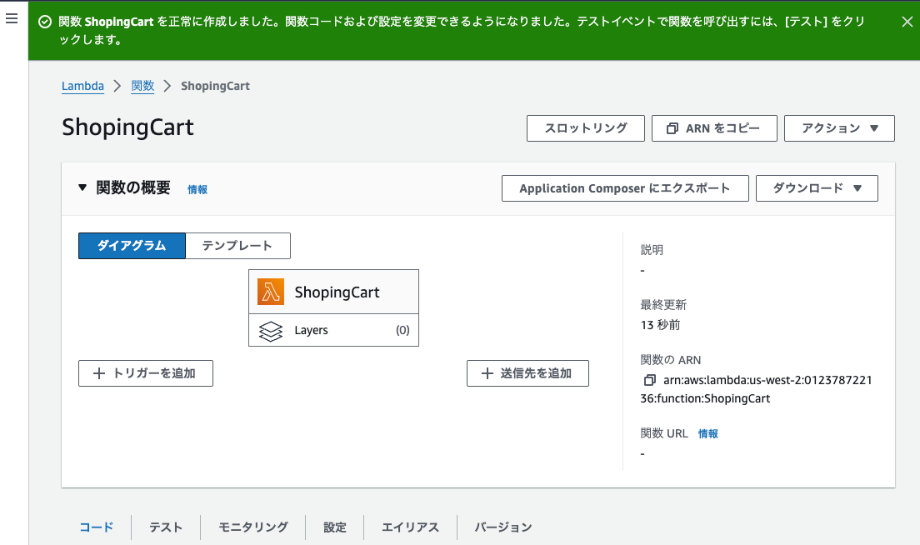This screenshot has width=920, height=545.
Task: Add a trigger with トリガーを追加
Action: (146, 374)
